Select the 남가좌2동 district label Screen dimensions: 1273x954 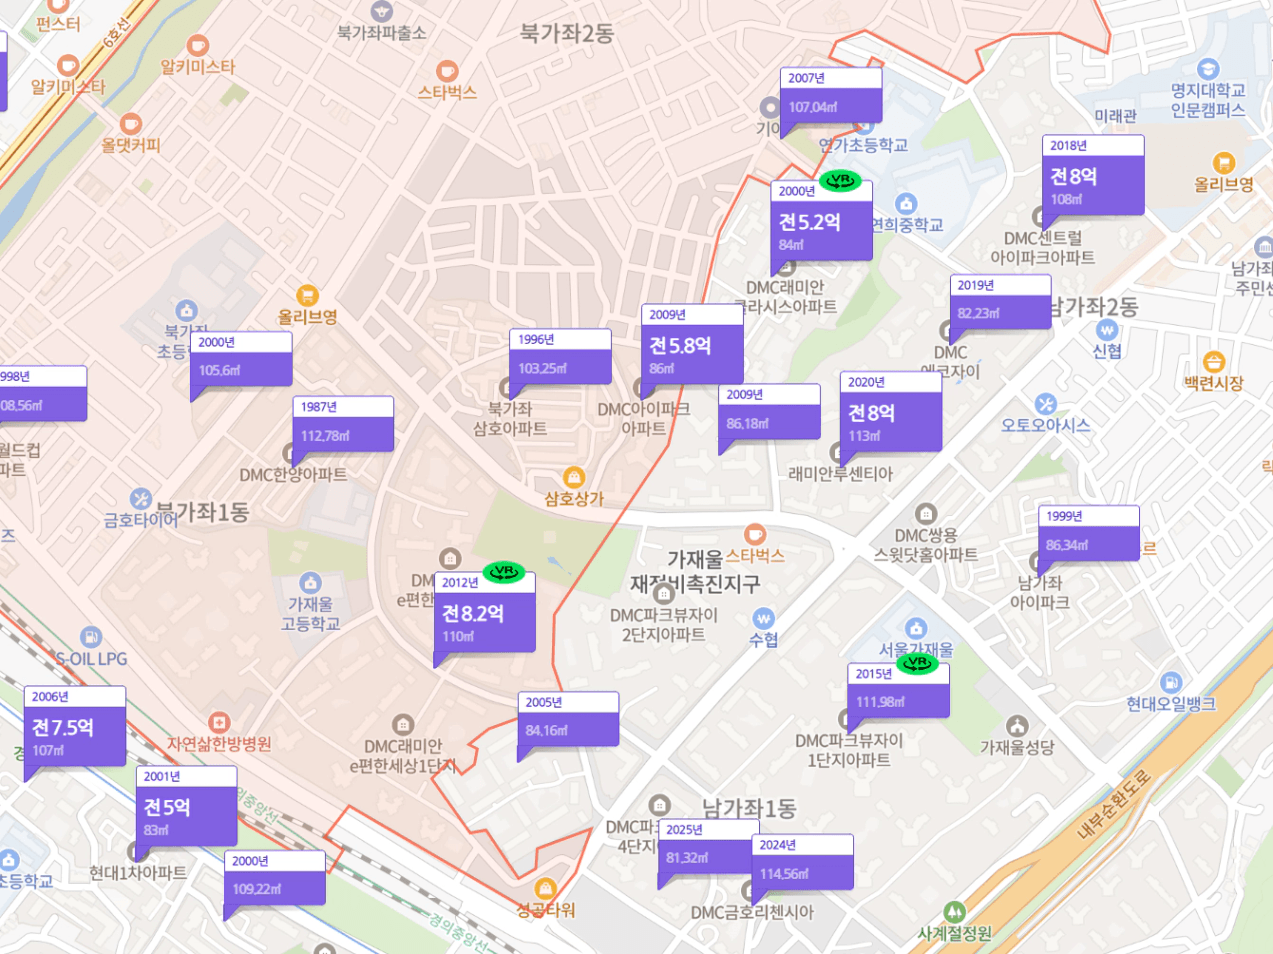pyautogui.click(x=1093, y=307)
